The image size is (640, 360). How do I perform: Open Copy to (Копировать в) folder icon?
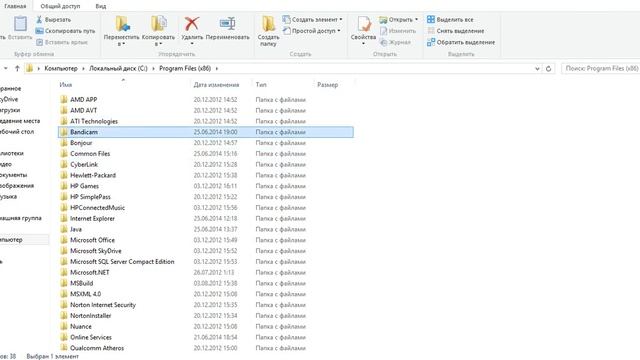coord(158,24)
